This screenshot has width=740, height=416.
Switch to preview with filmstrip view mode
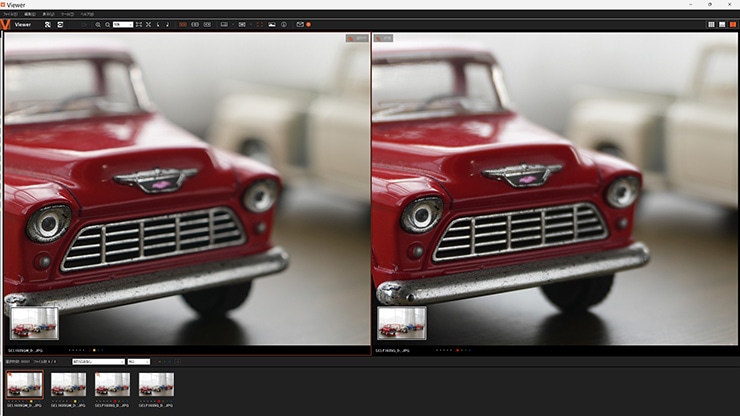tap(722, 25)
